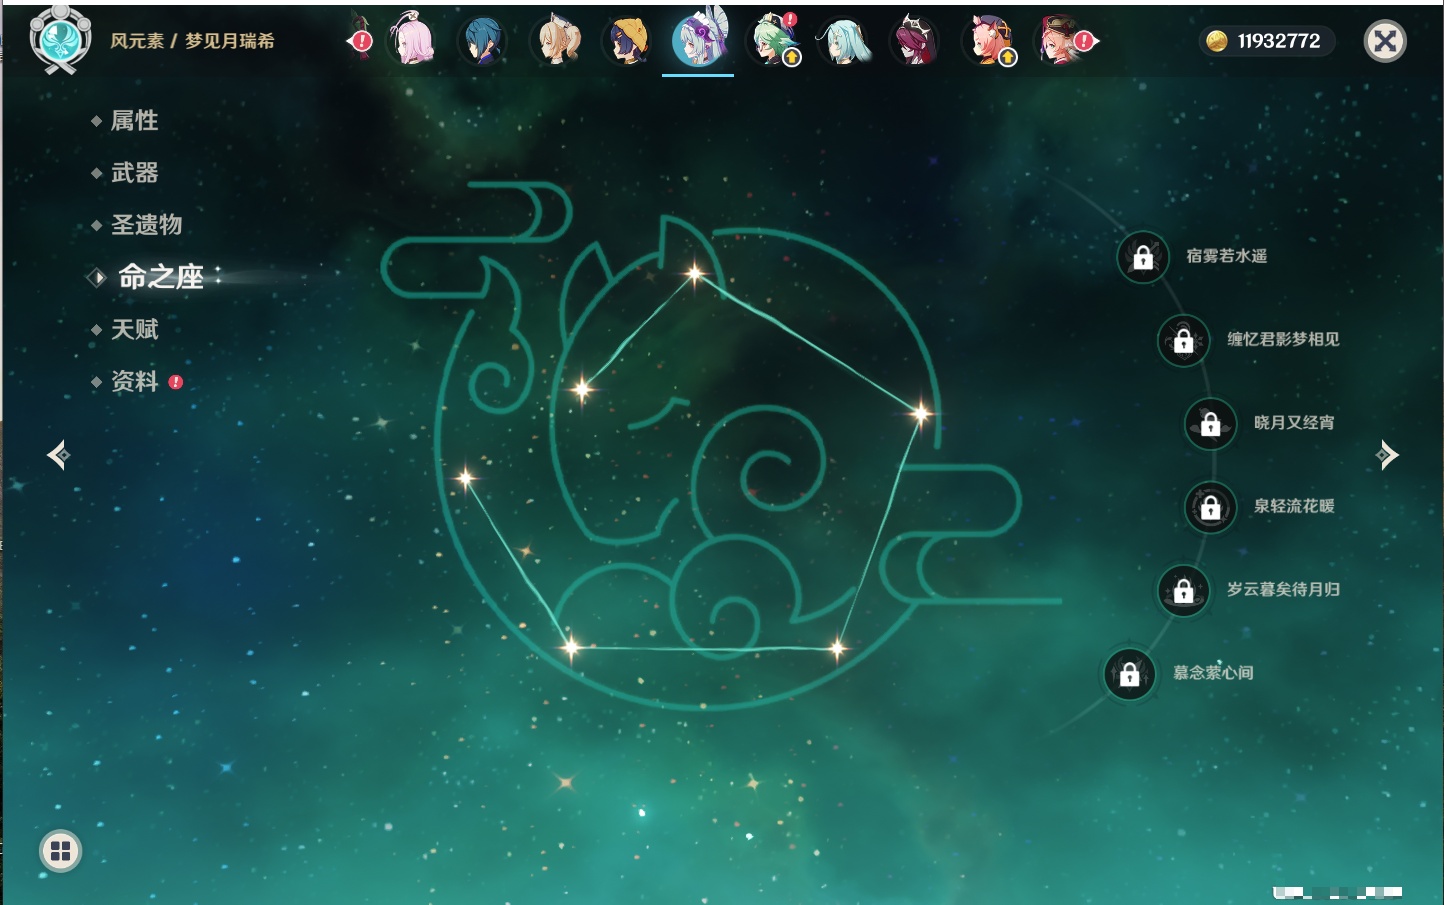1444x905 pixels.
Task: Select the maroon-haired character with black headdress
Action: coord(916,41)
